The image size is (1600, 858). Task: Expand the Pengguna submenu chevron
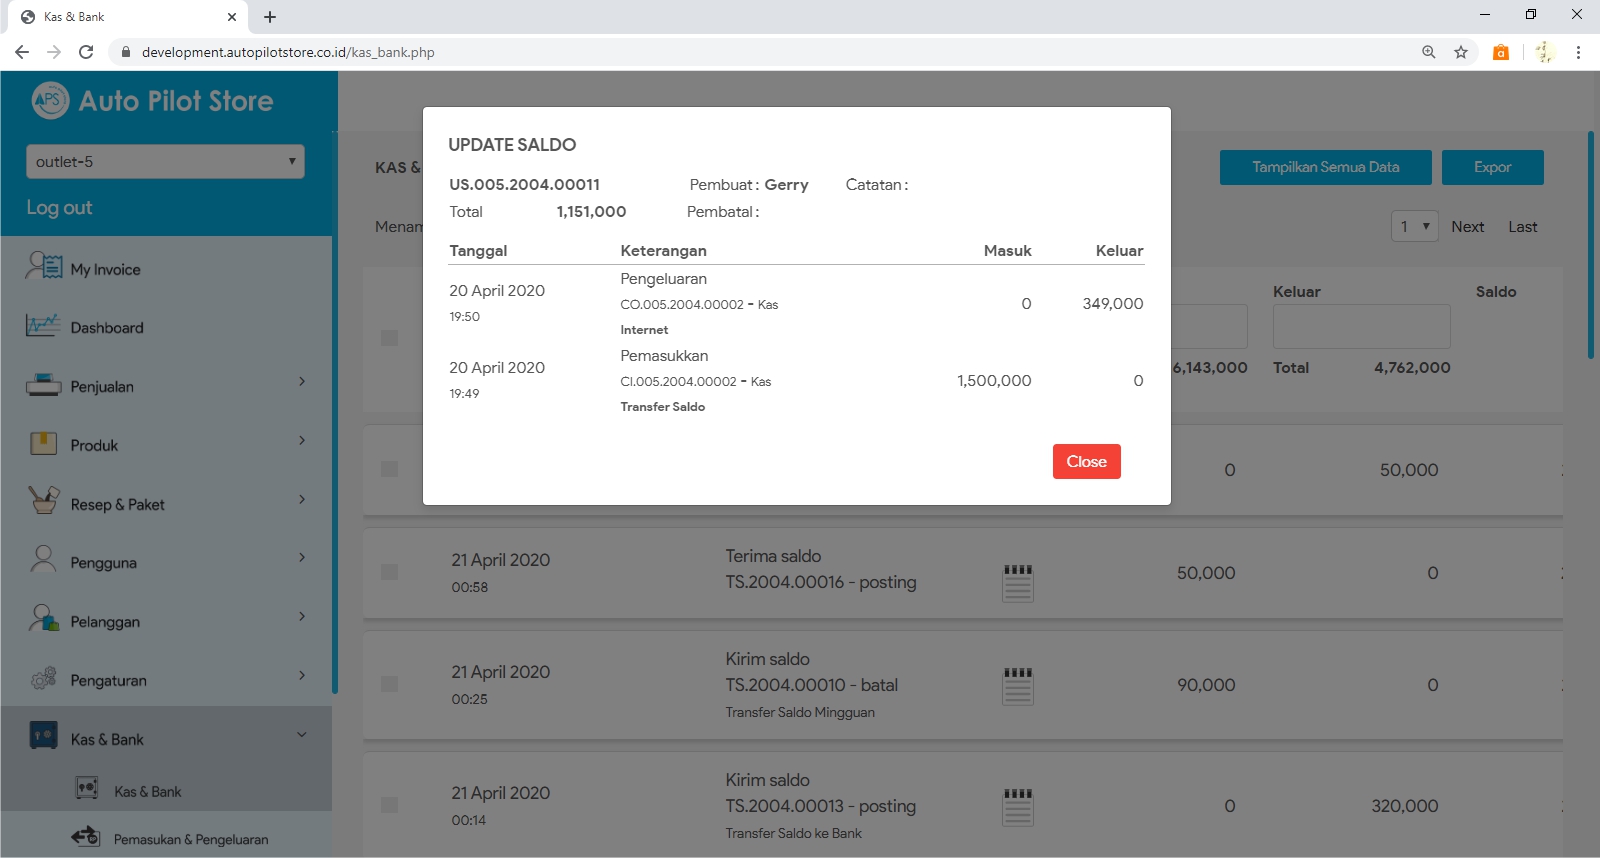tap(301, 558)
